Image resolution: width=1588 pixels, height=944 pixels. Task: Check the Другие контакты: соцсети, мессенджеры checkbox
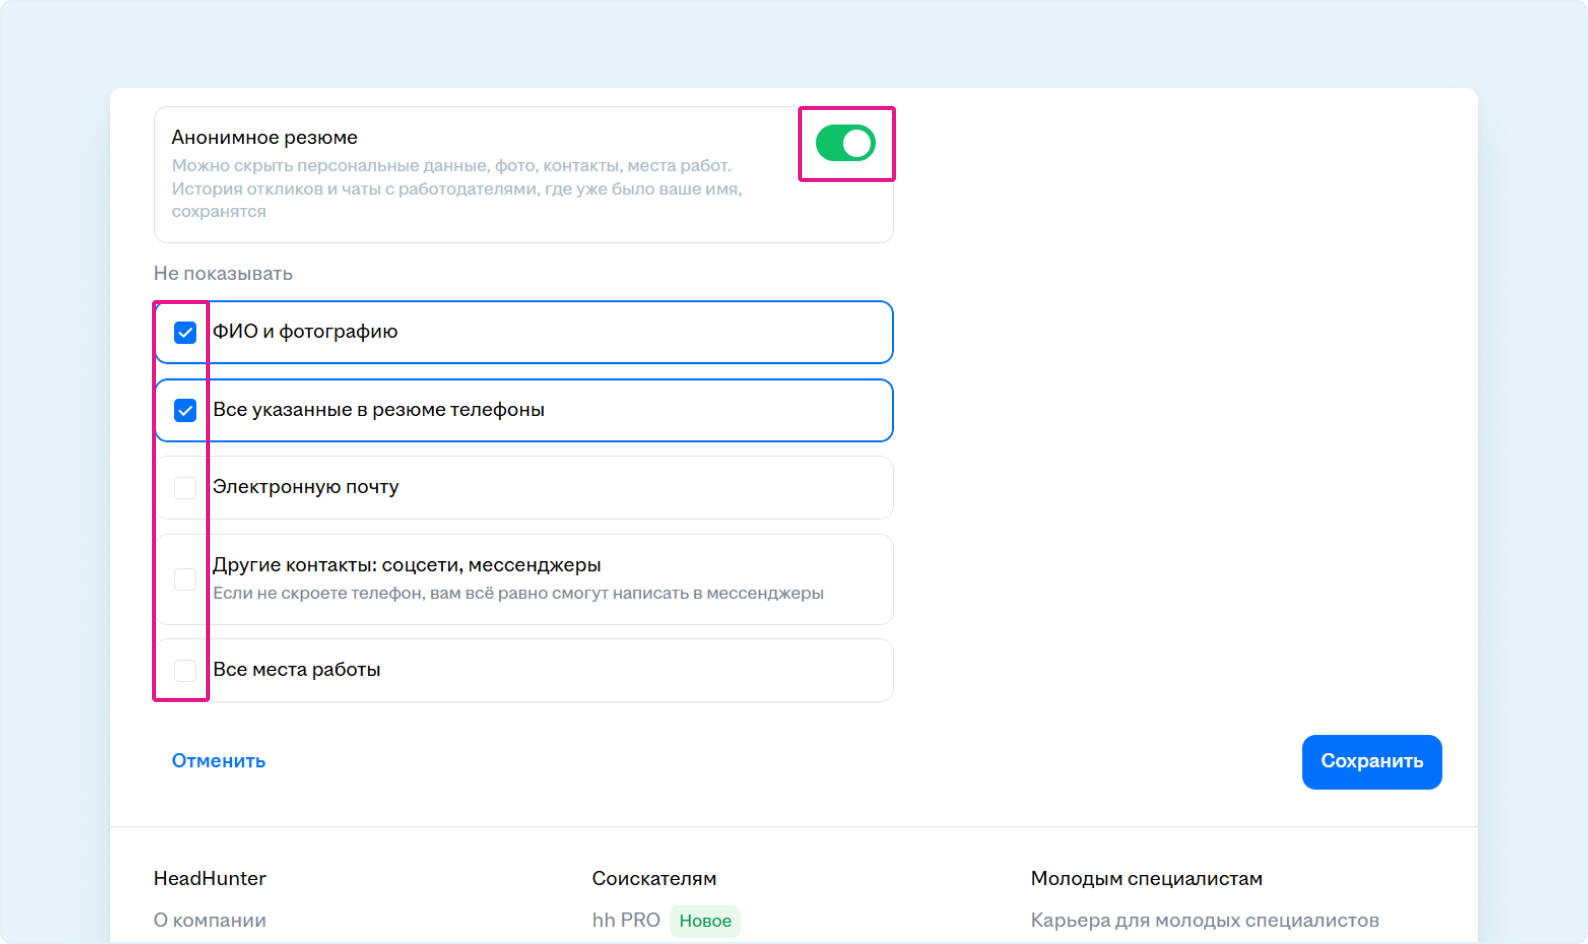(x=185, y=579)
